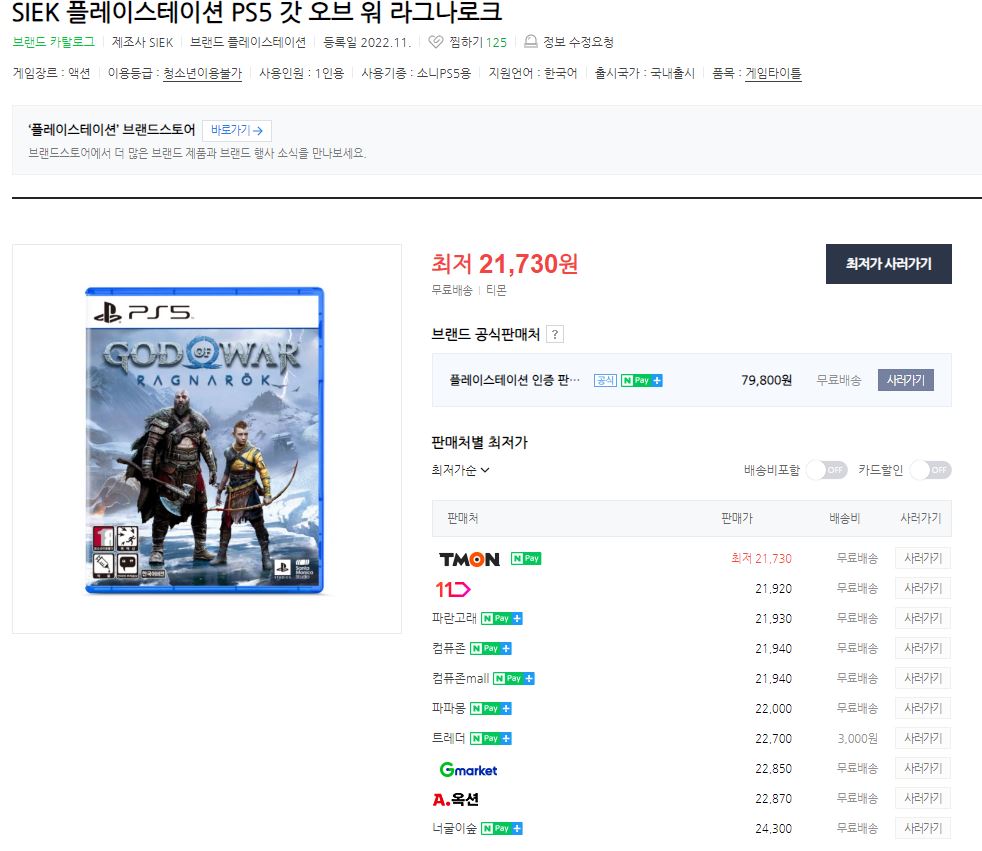Open the 최저가순 sort dropdown
982x851 pixels.
(x=460, y=470)
